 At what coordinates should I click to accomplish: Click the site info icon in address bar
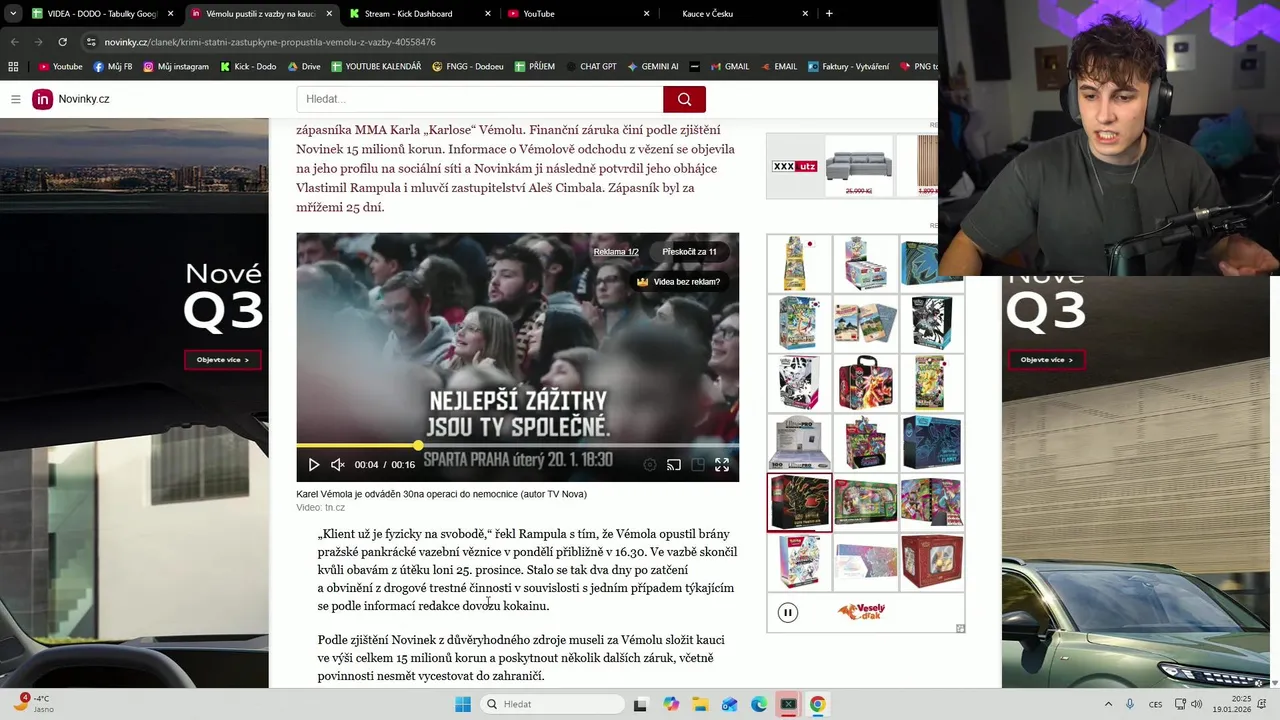coord(91,42)
